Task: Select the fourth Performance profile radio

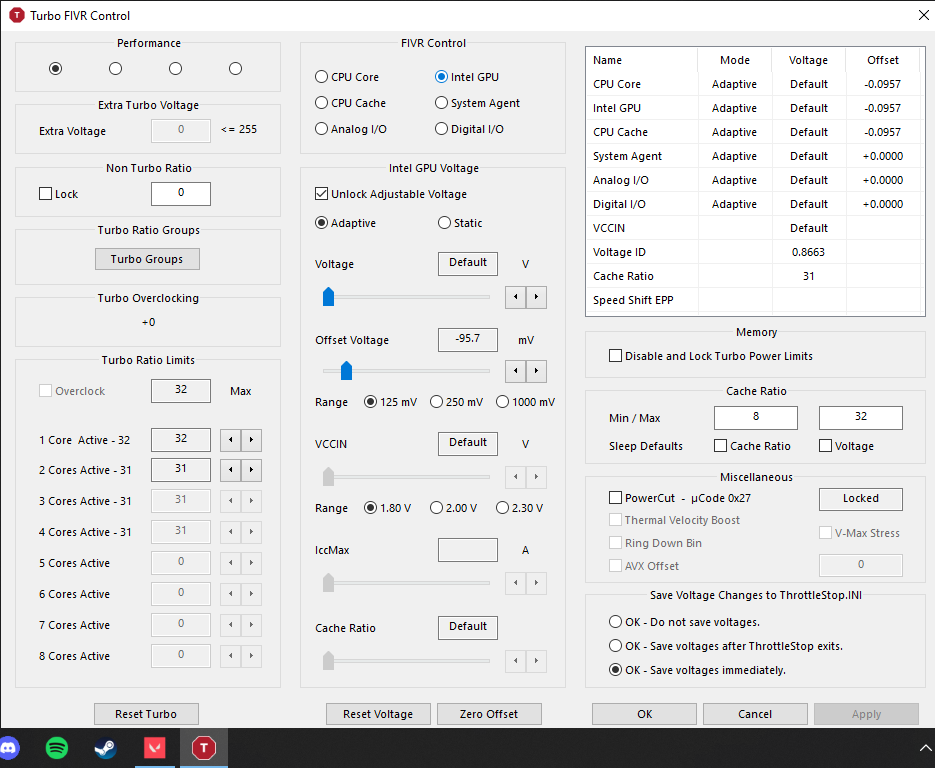Action: pyautogui.click(x=236, y=69)
